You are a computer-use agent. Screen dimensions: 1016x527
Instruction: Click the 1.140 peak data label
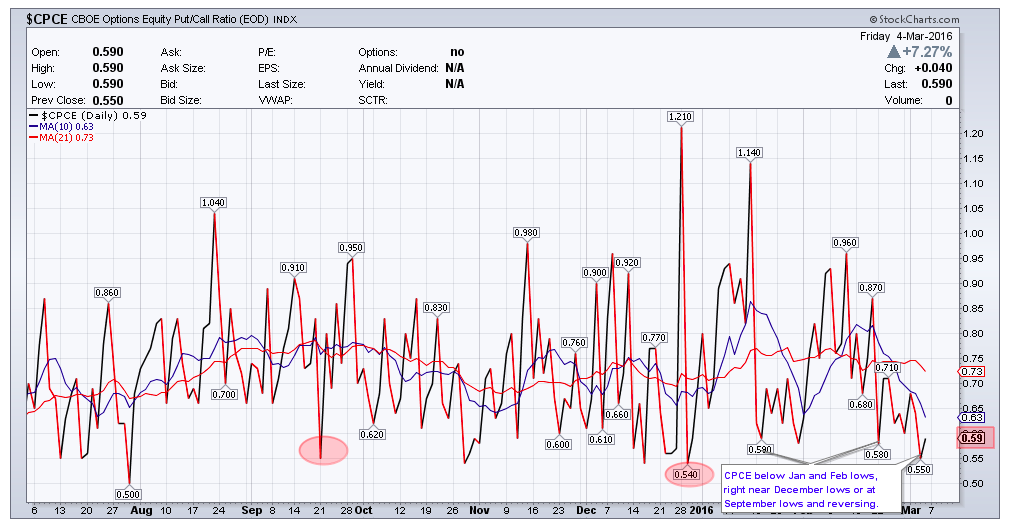pyautogui.click(x=749, y=153)
